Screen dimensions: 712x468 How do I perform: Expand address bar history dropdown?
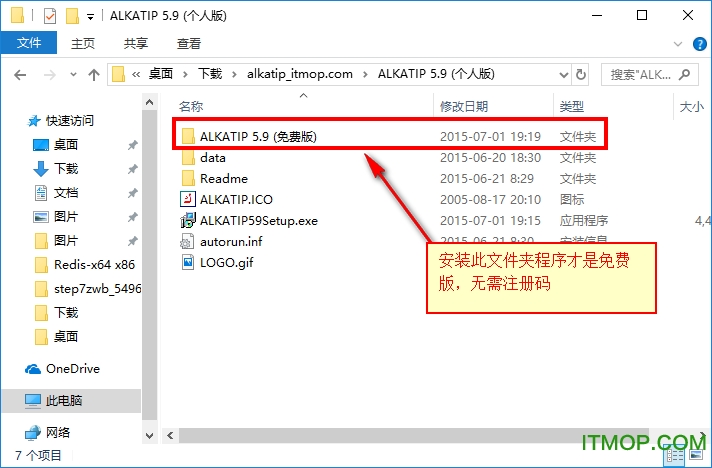[564, 75]
